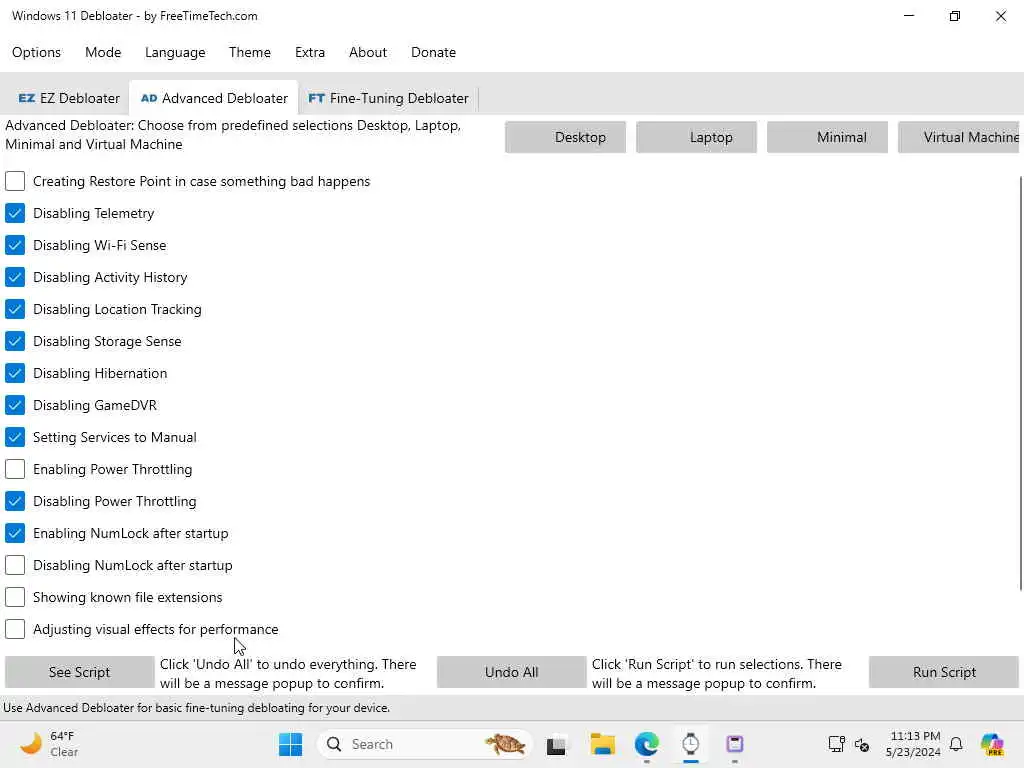Open the weather widget showing 64°F
Screen dimensions: 1024x768
coord(49,744)
